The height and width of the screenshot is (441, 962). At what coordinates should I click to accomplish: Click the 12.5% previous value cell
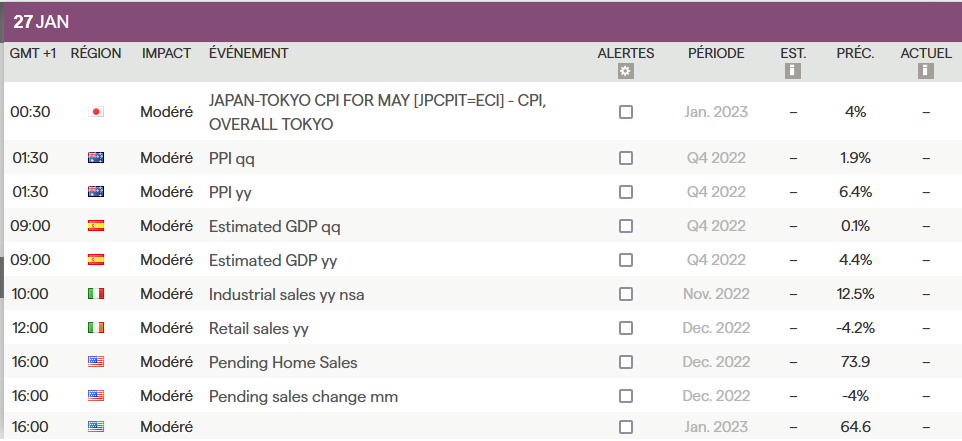(x=855, y=294)
